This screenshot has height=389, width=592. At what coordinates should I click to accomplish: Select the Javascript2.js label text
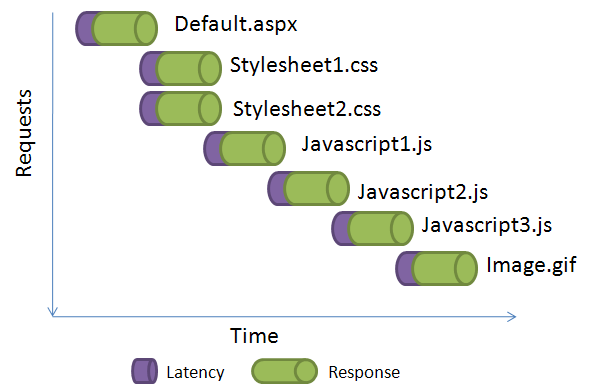pyautogui.click(x=422, y=192)
